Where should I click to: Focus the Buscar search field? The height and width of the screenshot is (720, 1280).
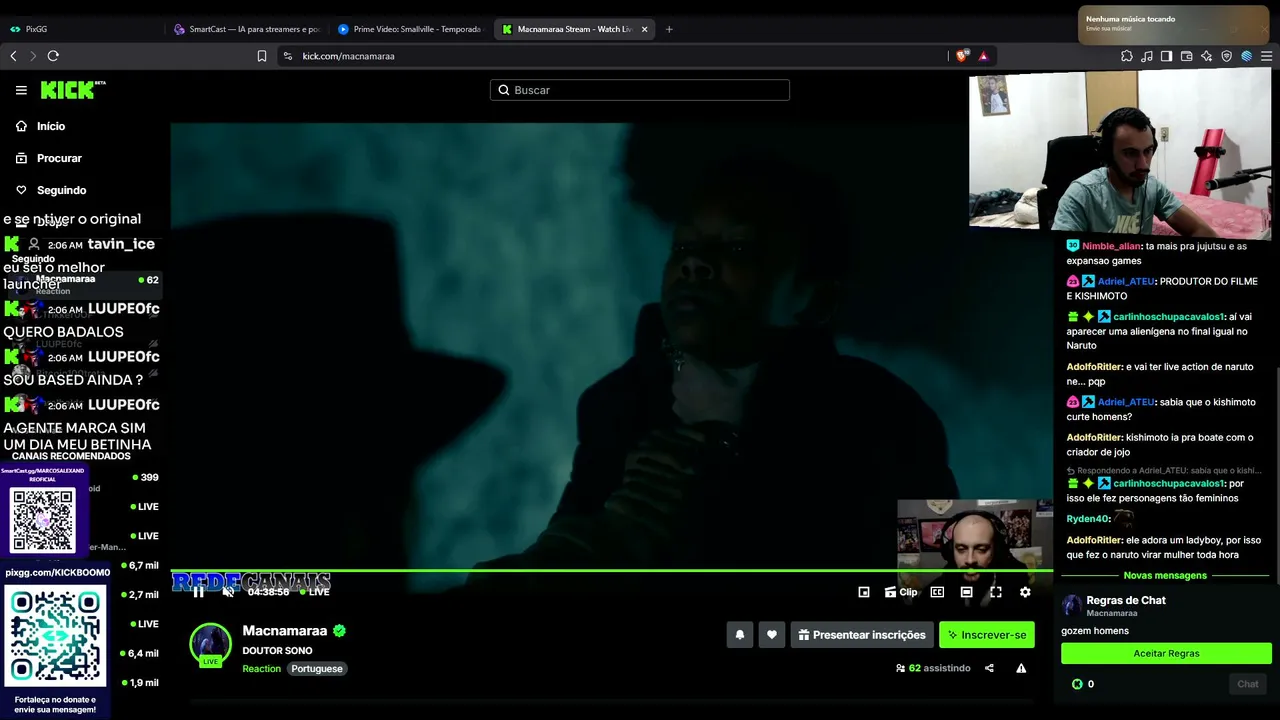point(640,90)
